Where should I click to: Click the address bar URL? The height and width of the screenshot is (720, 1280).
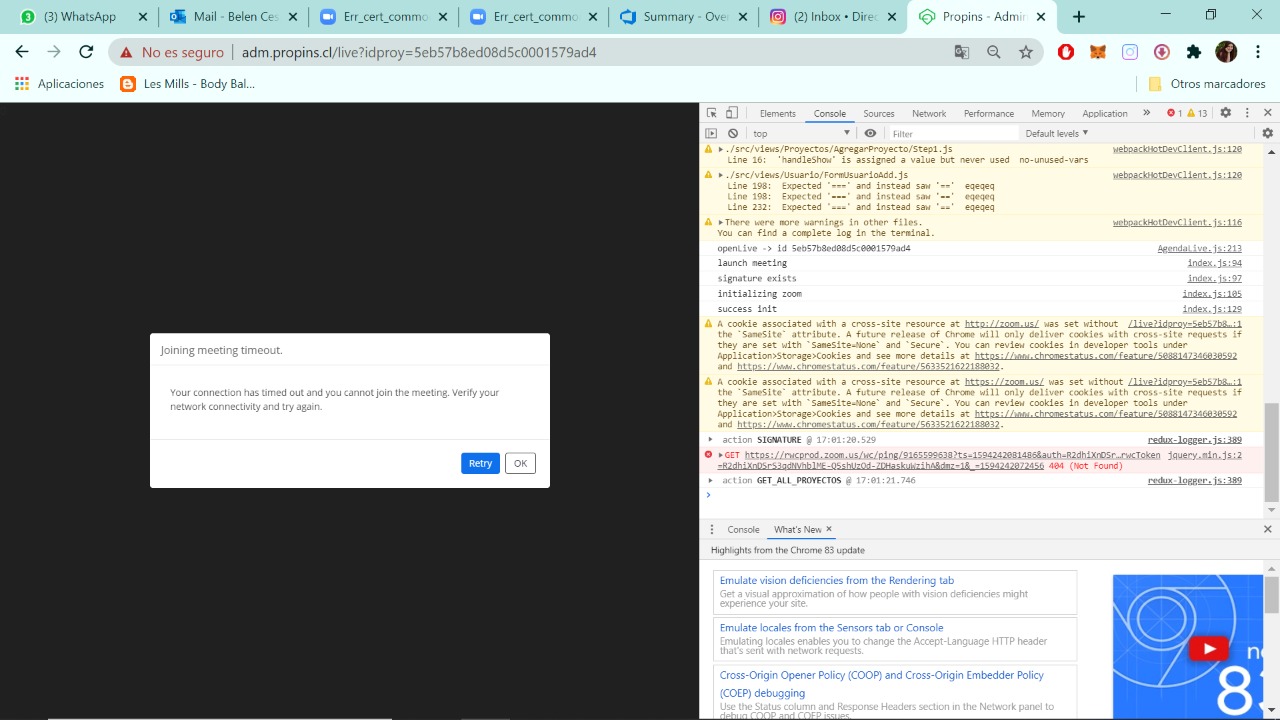pyautogui.click(x=419, y=52)
